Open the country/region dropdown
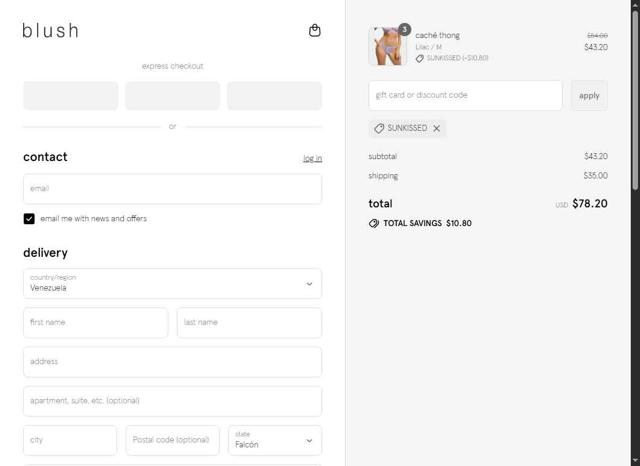 [172, 283]
